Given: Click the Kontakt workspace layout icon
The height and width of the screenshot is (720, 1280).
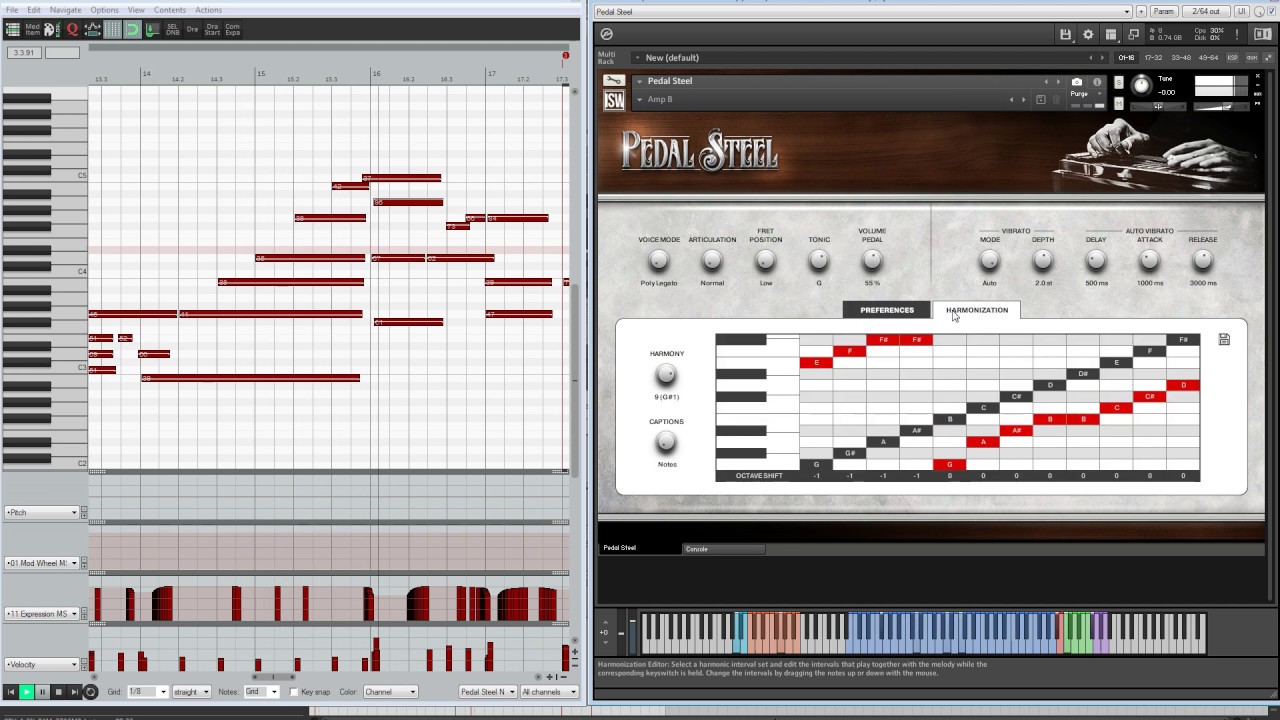Looking at the screenshot, I should [1111, 34].
